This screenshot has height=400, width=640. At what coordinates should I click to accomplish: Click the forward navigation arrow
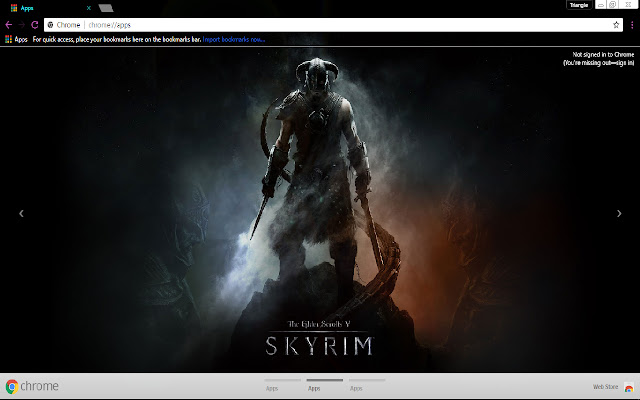[22, 24]
